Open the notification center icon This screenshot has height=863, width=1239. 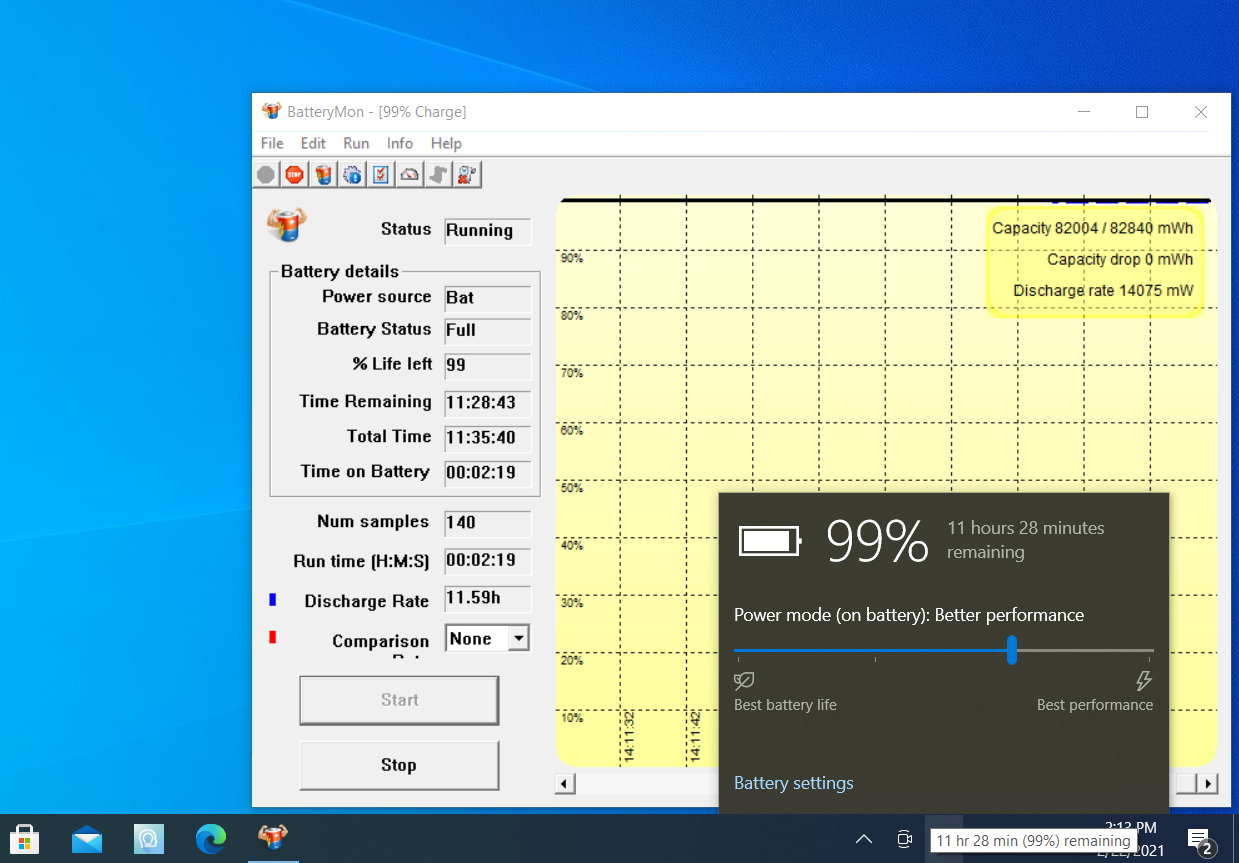coord(1200,841)
